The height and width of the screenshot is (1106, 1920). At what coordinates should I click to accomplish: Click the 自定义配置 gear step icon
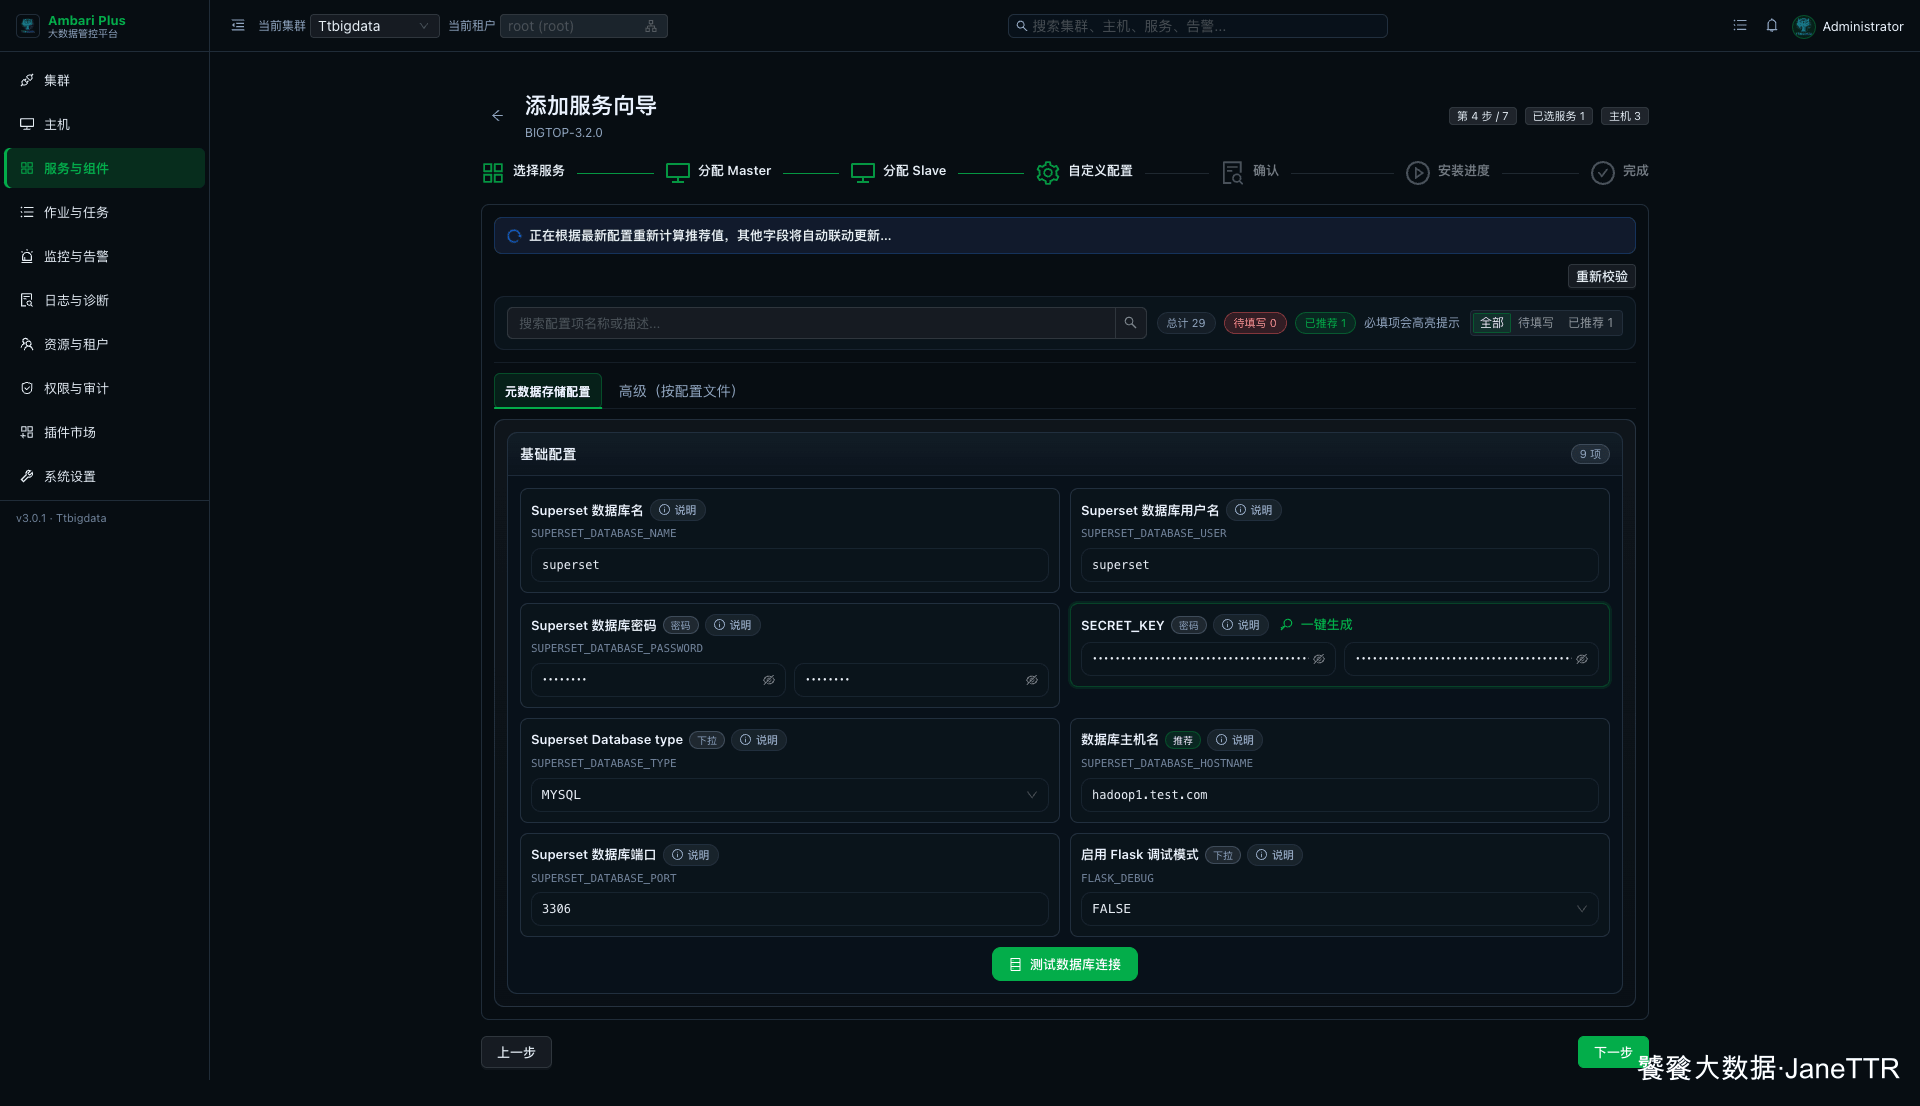click(1048, 172)
